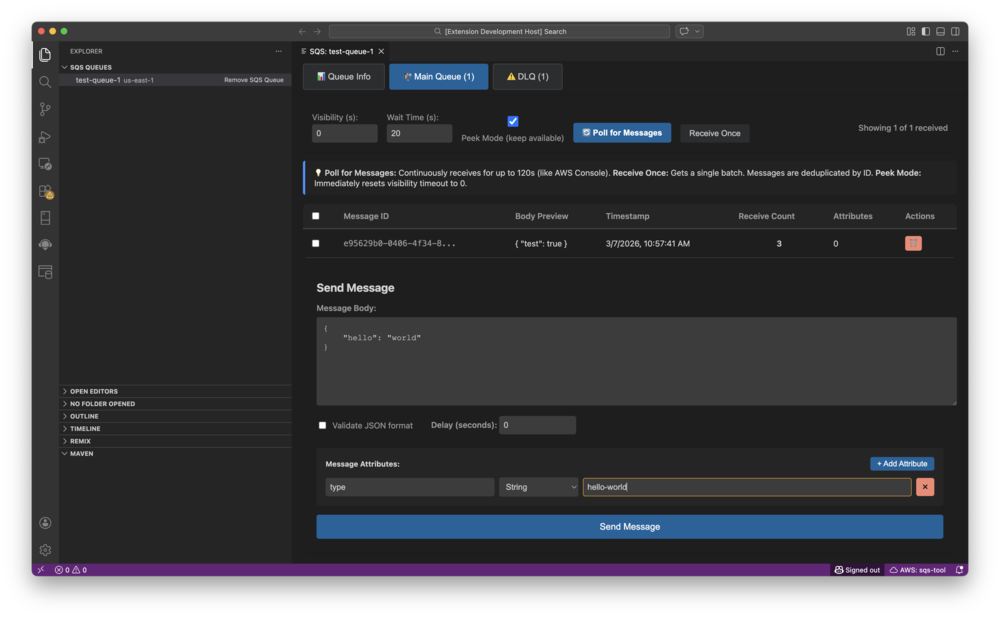Open editor more actions ellipsis
Image resolution: width=1000 pixels, height=618 pixels.
(955, 51)
